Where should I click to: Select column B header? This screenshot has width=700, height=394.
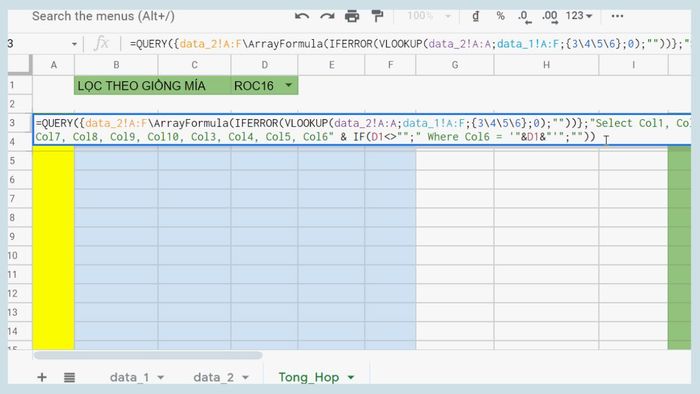(116, 65)
